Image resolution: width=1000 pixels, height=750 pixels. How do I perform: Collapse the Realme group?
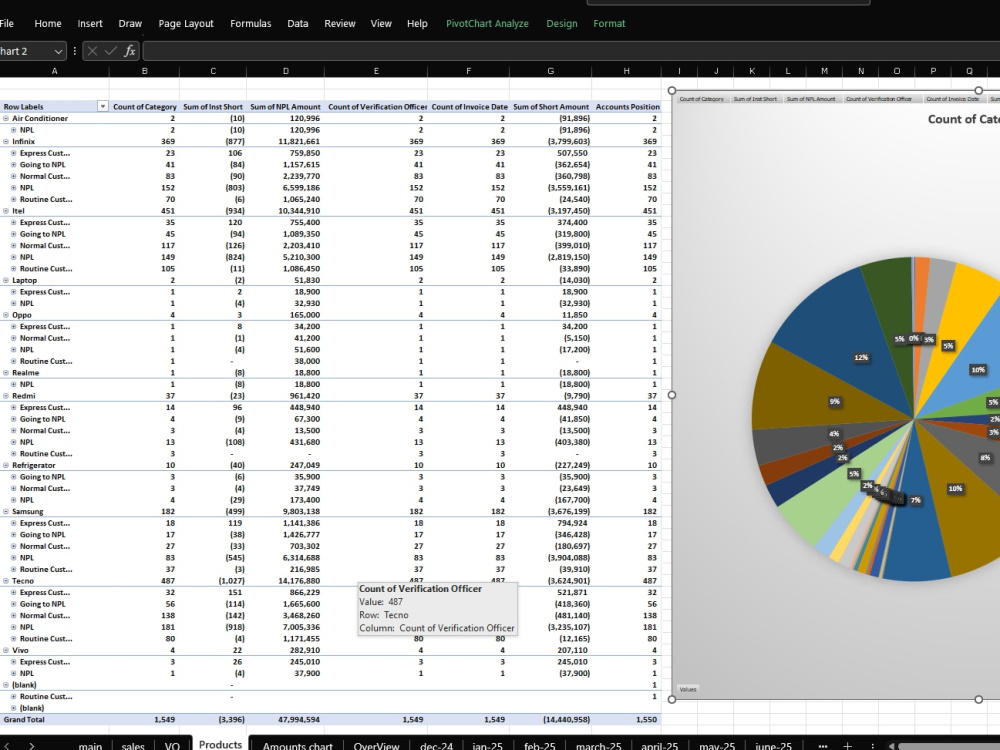coord(6,372)
